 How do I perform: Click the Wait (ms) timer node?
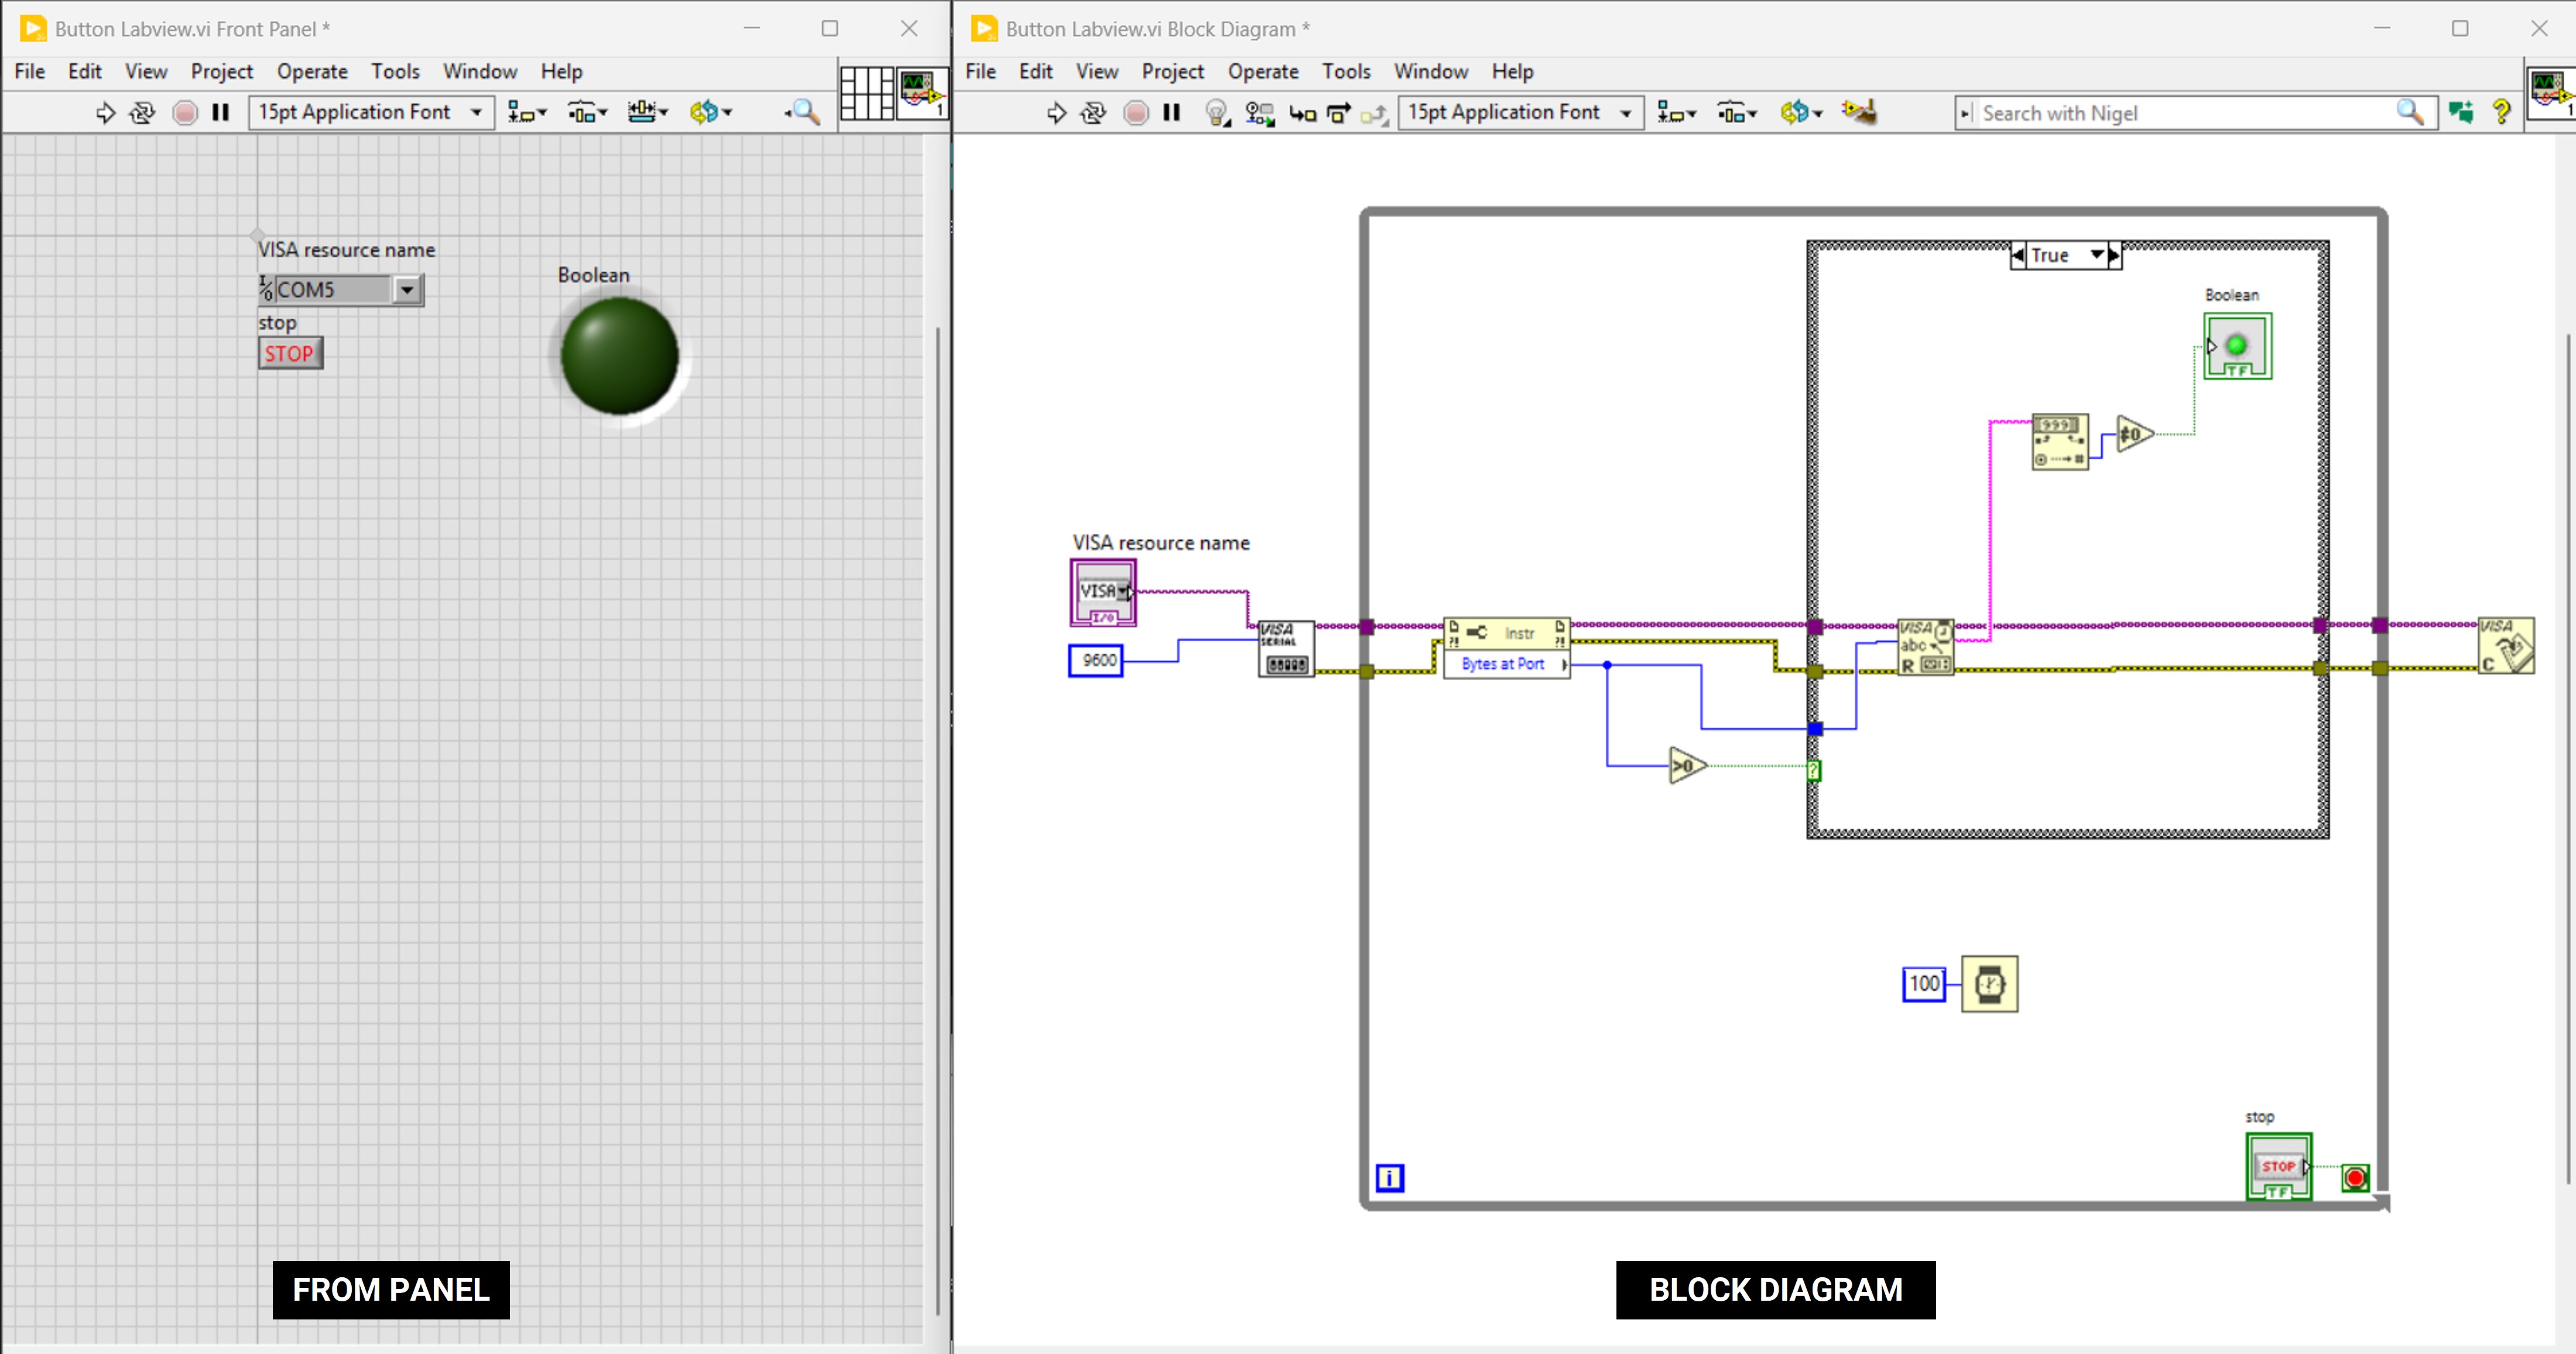pos(1989,984)
